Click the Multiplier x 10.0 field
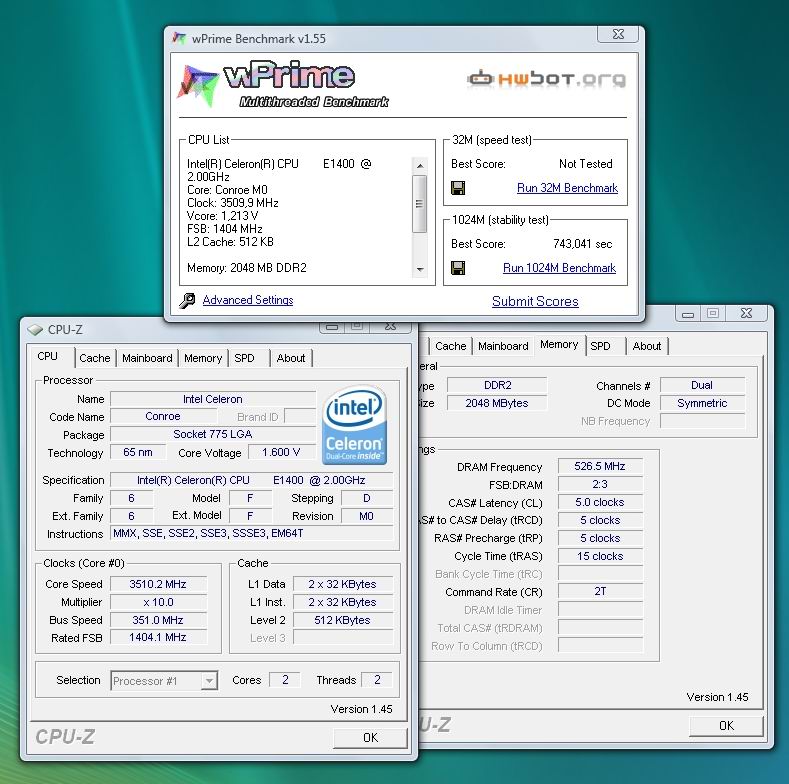The image size is (789, 784). (158, 602)
